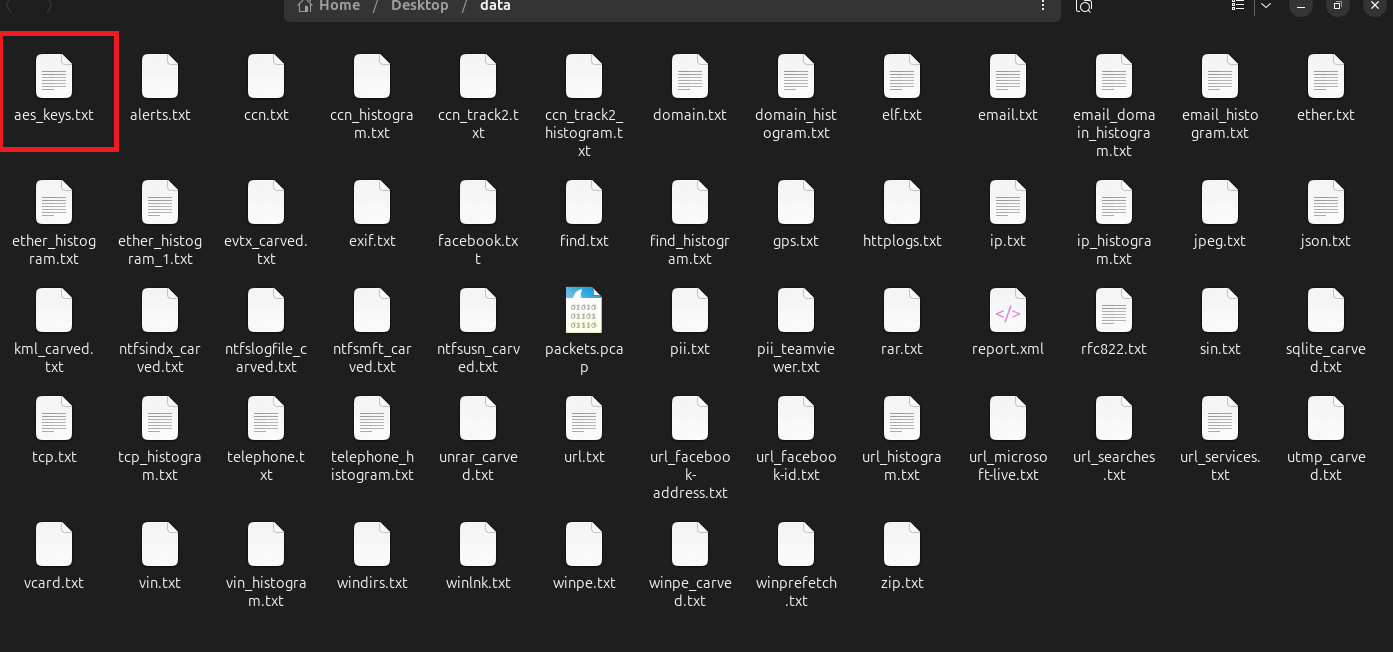The height and width of the screenshot is (652, 1393).
Task: Select the report.xml code file icon
Action: (x=1008, y=310)
